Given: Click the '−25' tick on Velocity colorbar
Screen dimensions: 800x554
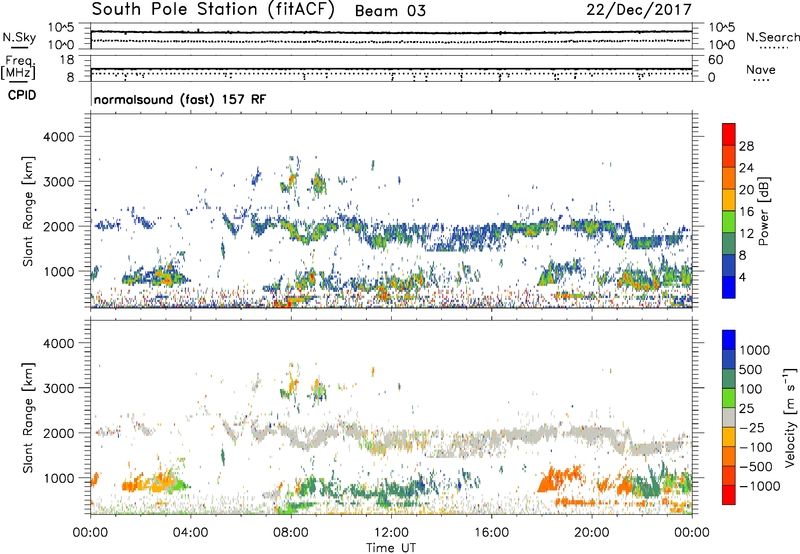Looking at the screenshot, I should point(752,428).
